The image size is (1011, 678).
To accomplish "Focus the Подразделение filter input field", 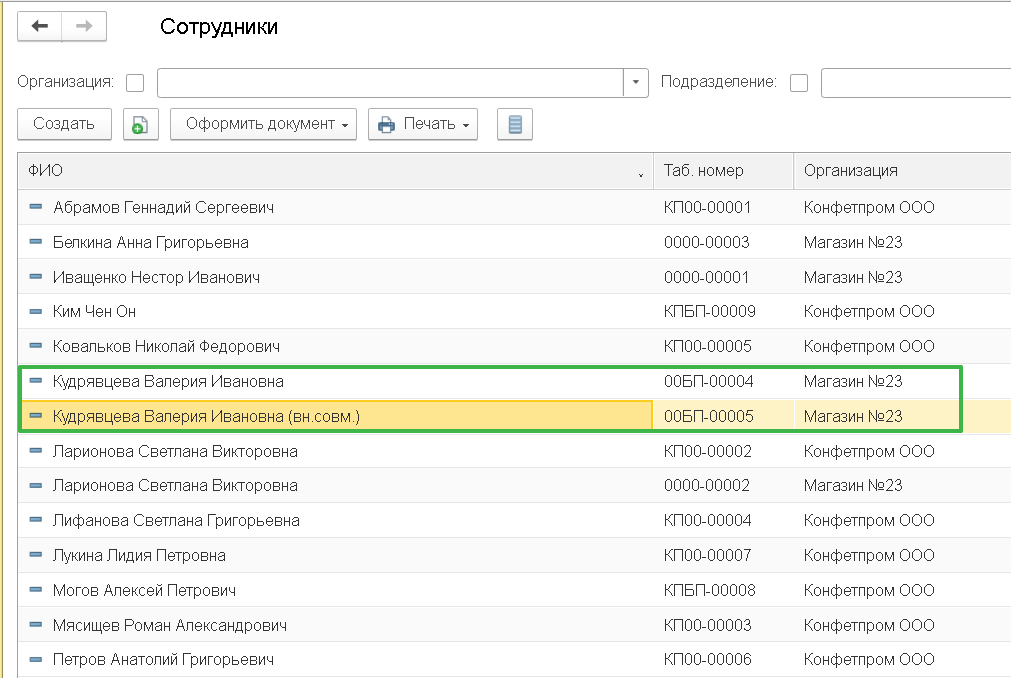I will (916, 82).
